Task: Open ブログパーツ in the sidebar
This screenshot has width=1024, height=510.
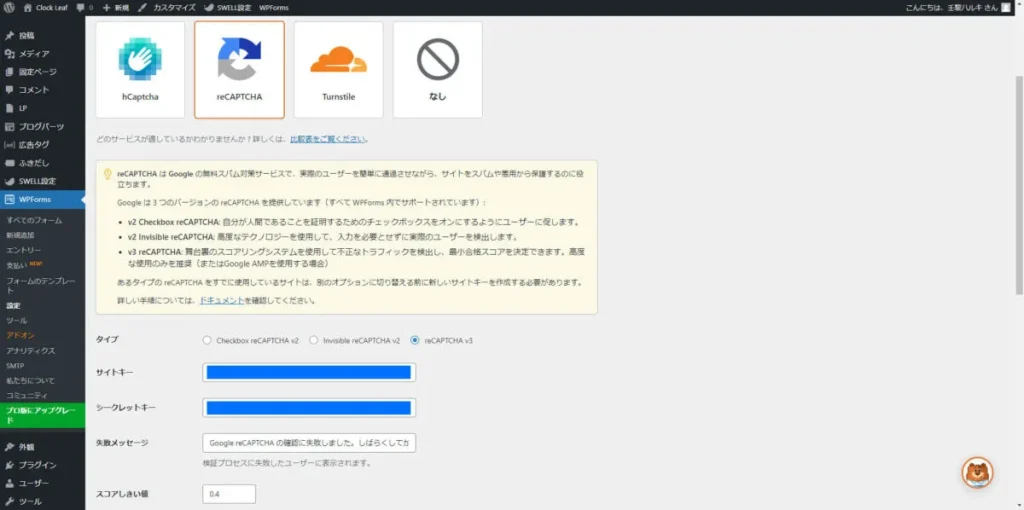Action: 42,127
